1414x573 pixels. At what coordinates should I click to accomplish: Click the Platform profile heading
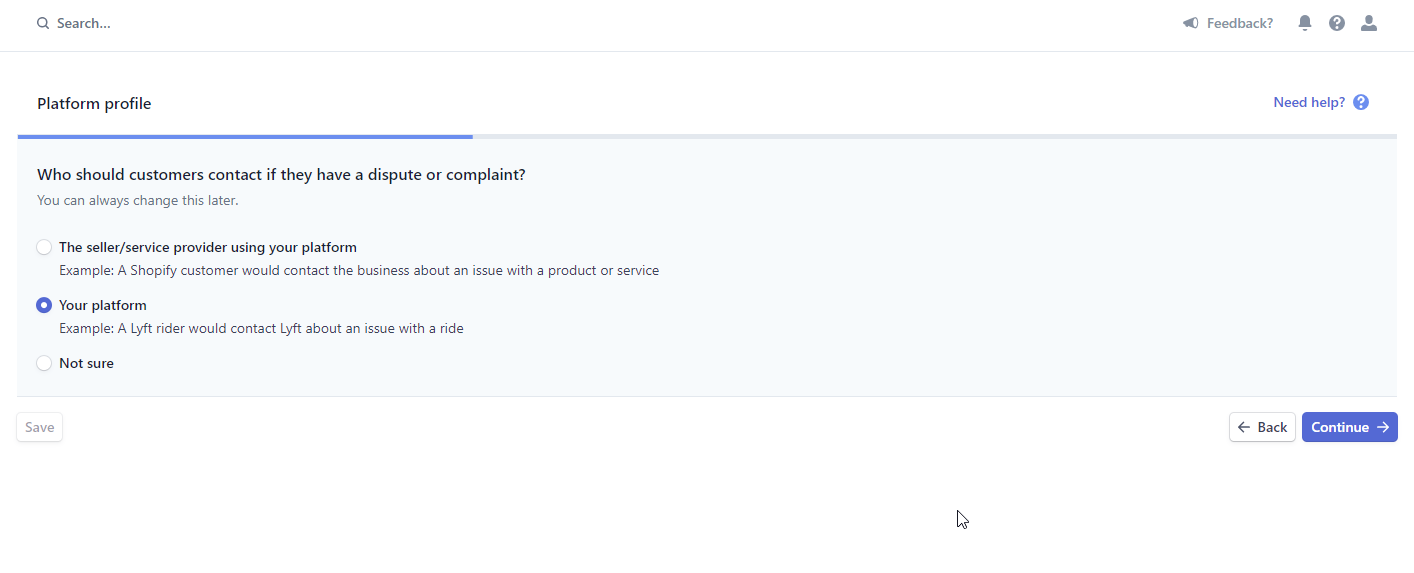(94, 103)
